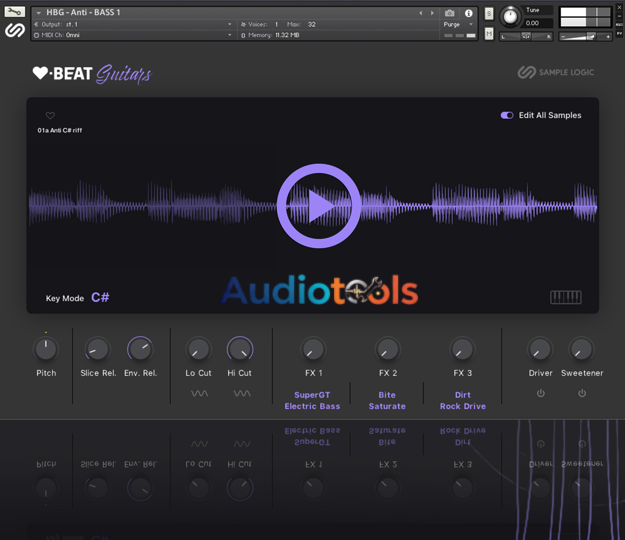Open the SuperGT Electric Bass effect selector
625x540 pixels.
pyautogui.click(x=312, y=401)
